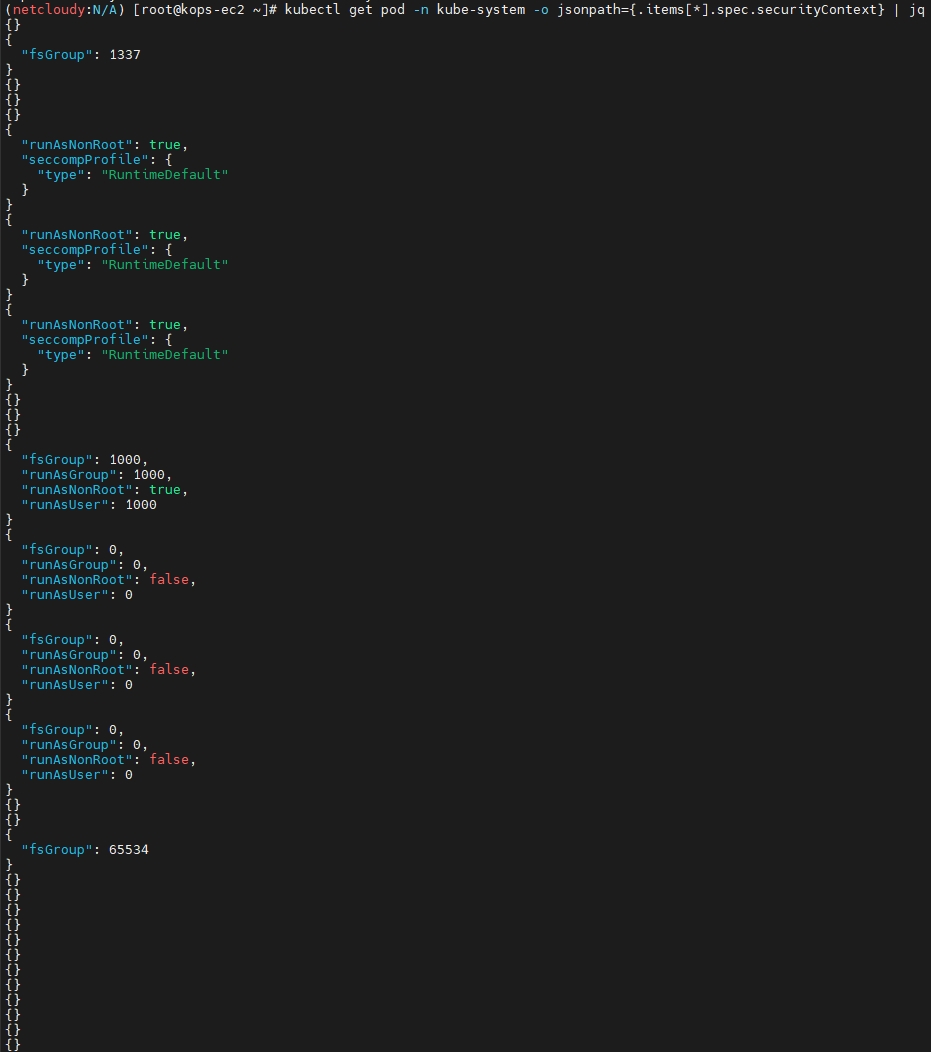Click the "N/A" namespace in the prompt

pos(105,9)
